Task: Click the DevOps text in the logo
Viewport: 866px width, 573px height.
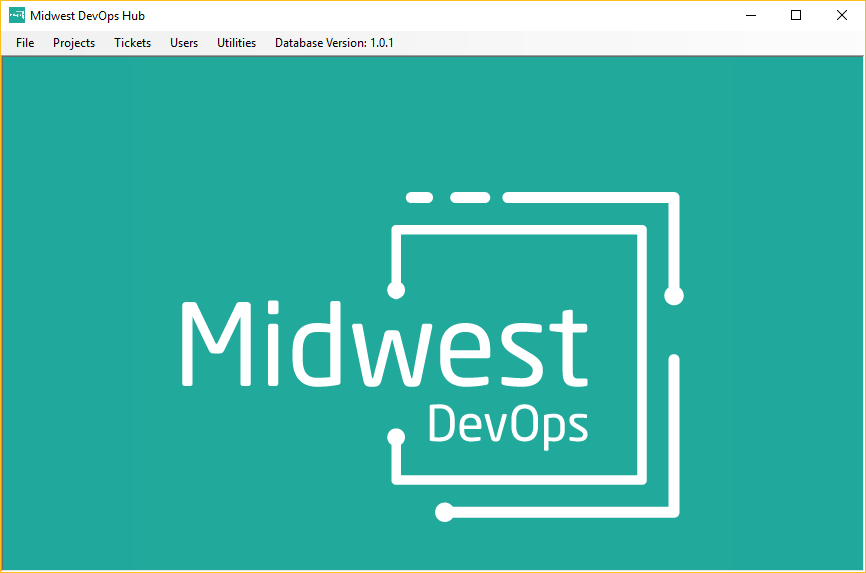Action: (507, 424)
